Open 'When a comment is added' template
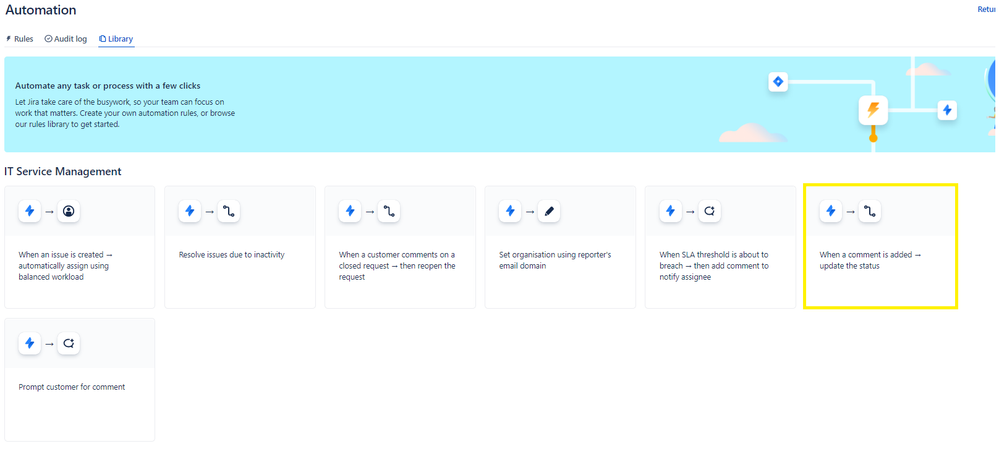 tap(880, 247)
